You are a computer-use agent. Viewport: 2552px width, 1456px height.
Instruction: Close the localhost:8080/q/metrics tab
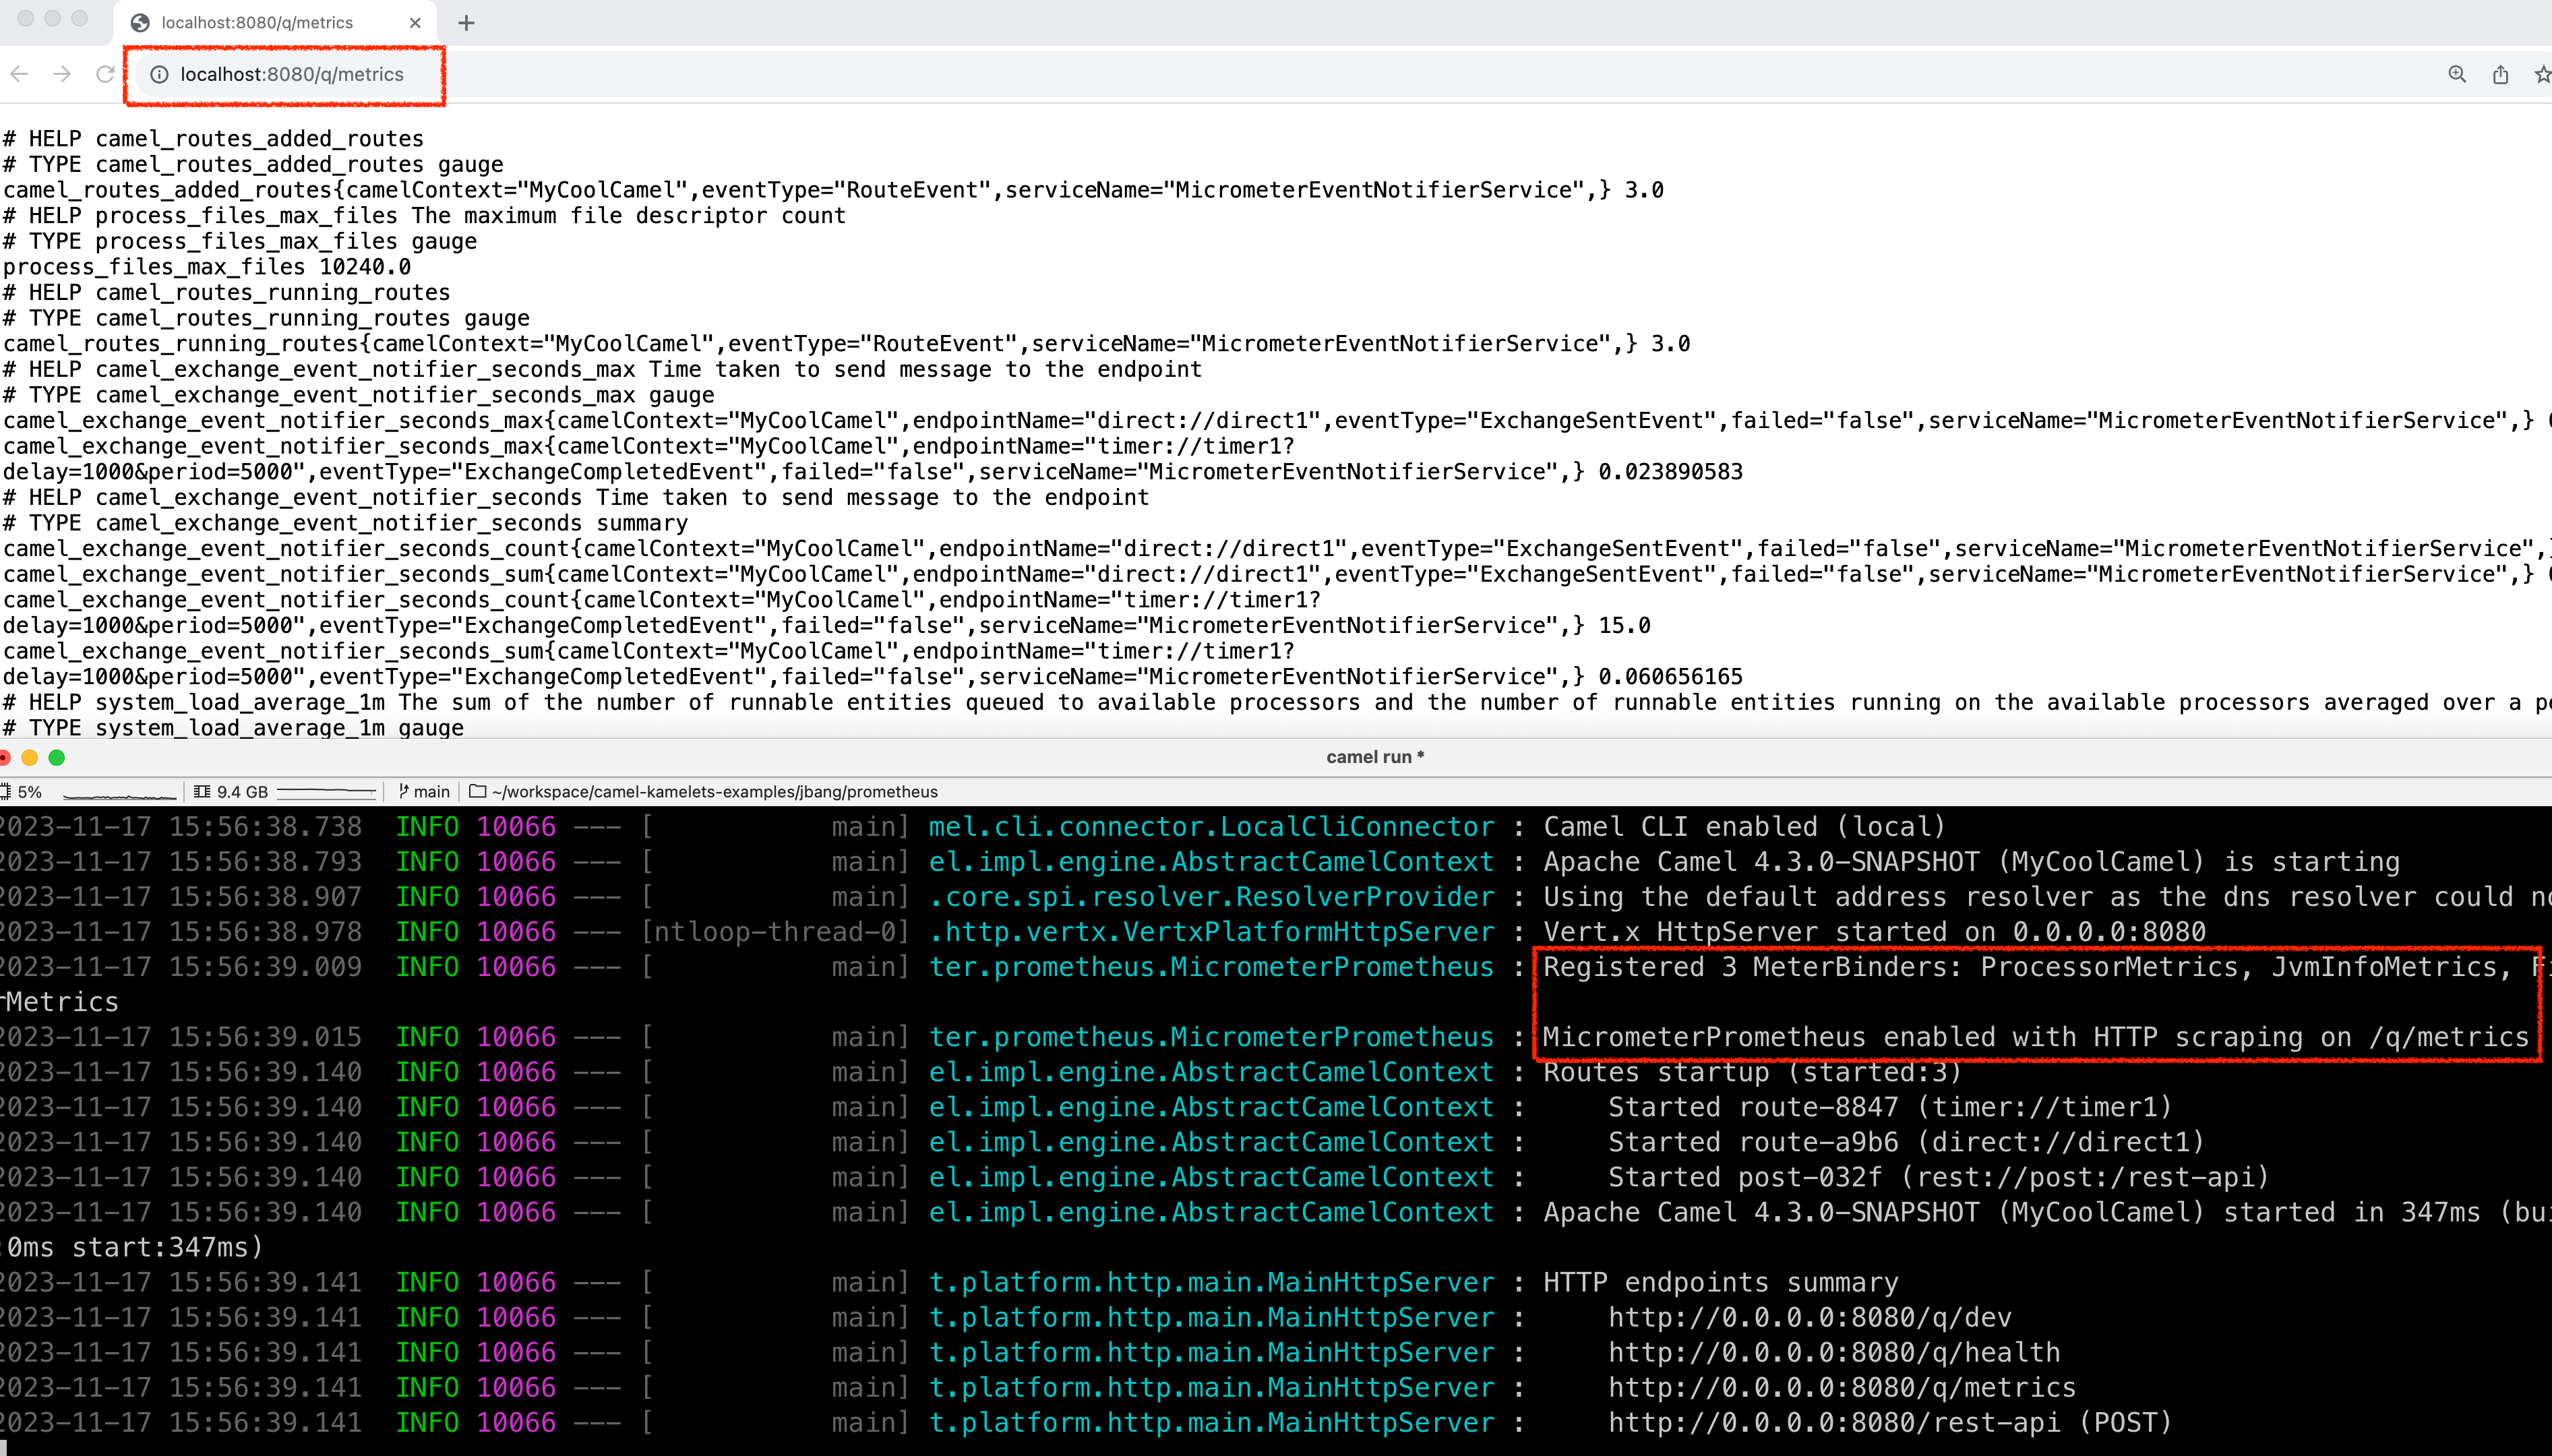[415, 23]
